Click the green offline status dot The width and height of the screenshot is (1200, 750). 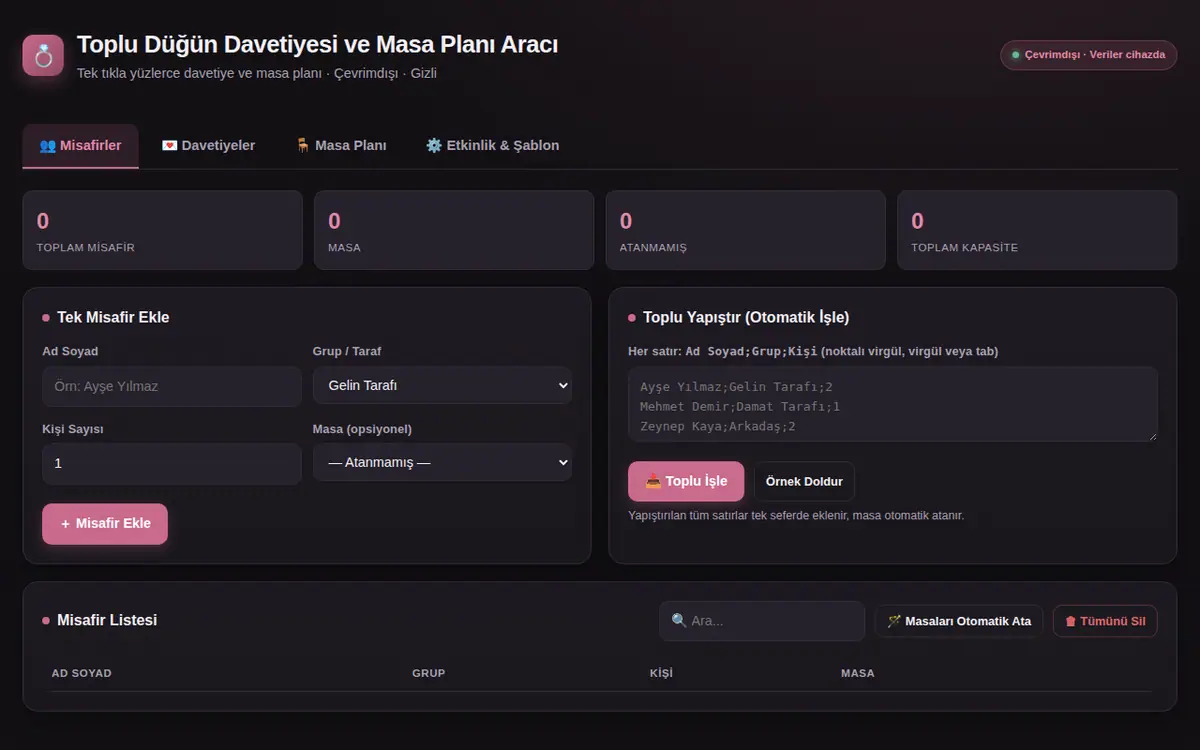pos(1016,55)
